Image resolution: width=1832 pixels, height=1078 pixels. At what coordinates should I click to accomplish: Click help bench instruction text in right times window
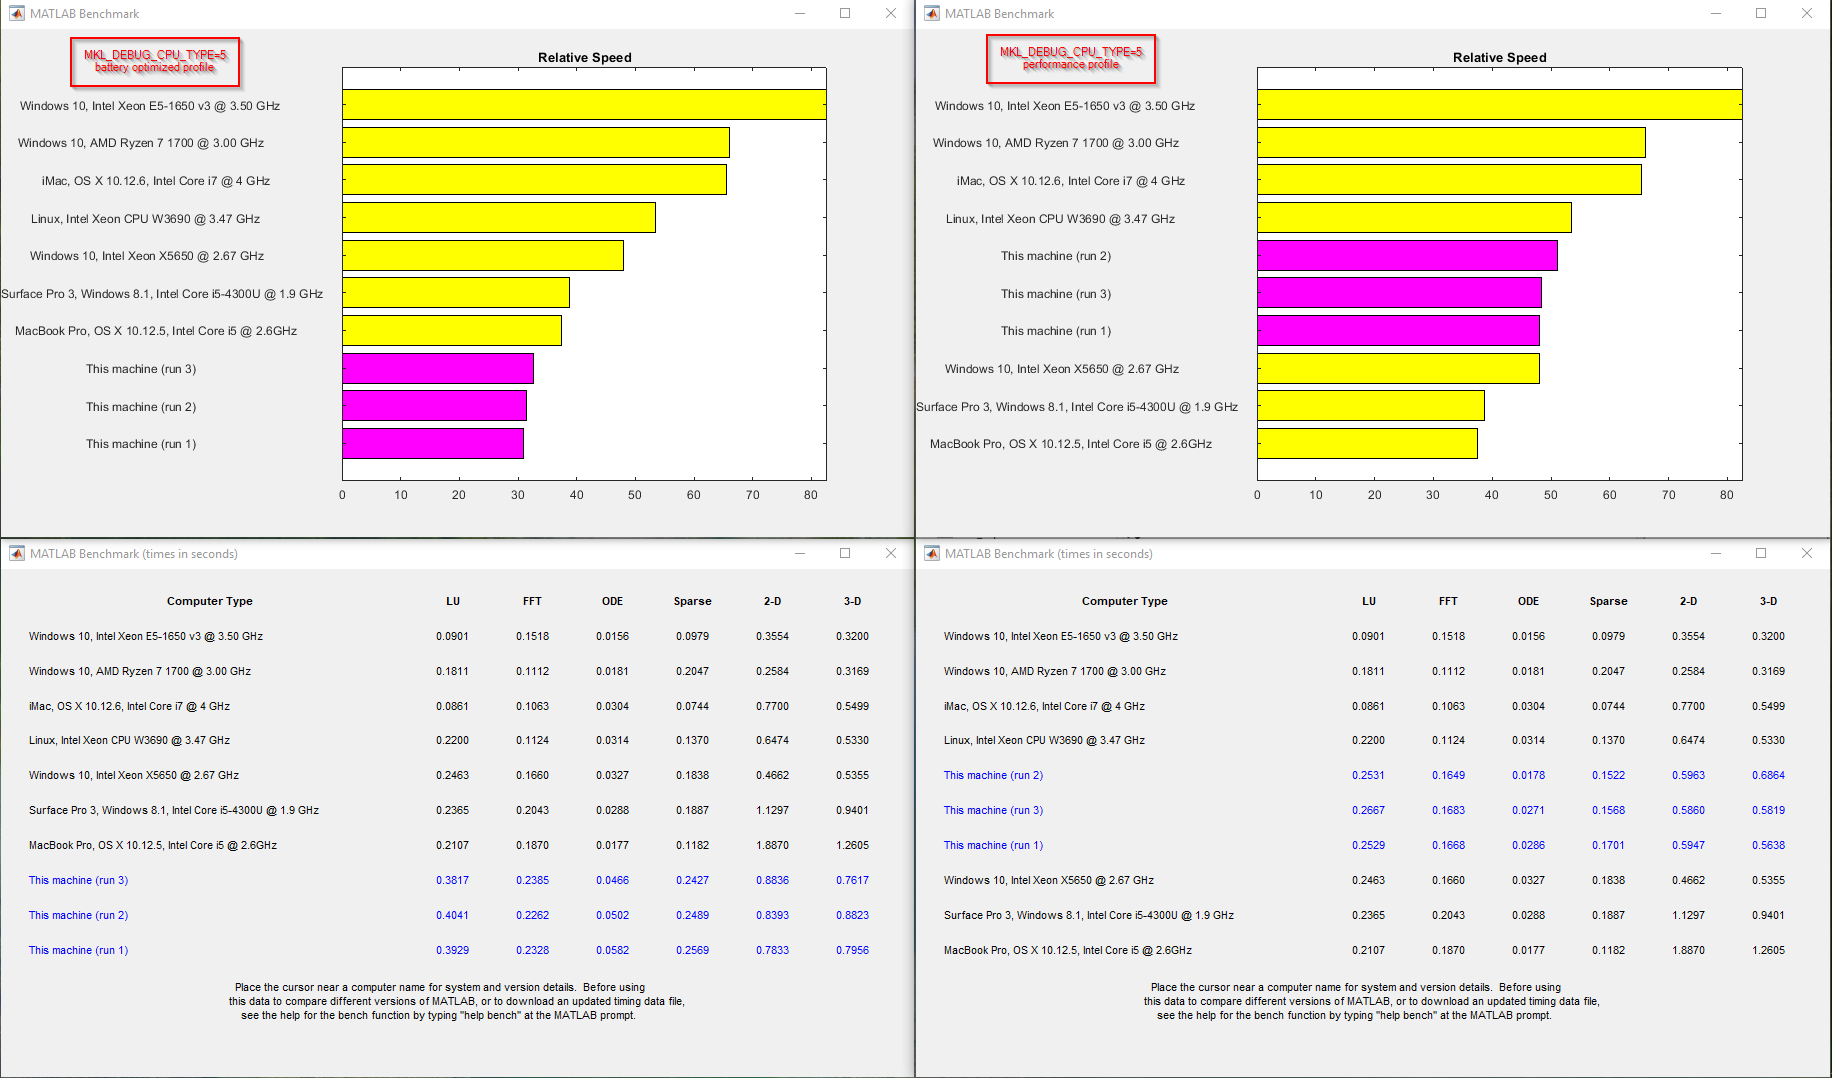coord(1372,1001)
